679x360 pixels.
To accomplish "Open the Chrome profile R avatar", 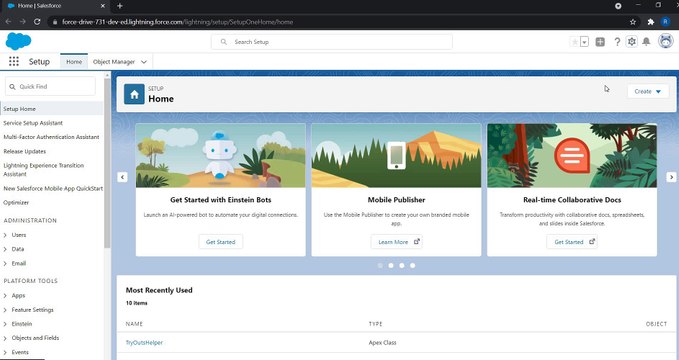I will coord(666,22).
